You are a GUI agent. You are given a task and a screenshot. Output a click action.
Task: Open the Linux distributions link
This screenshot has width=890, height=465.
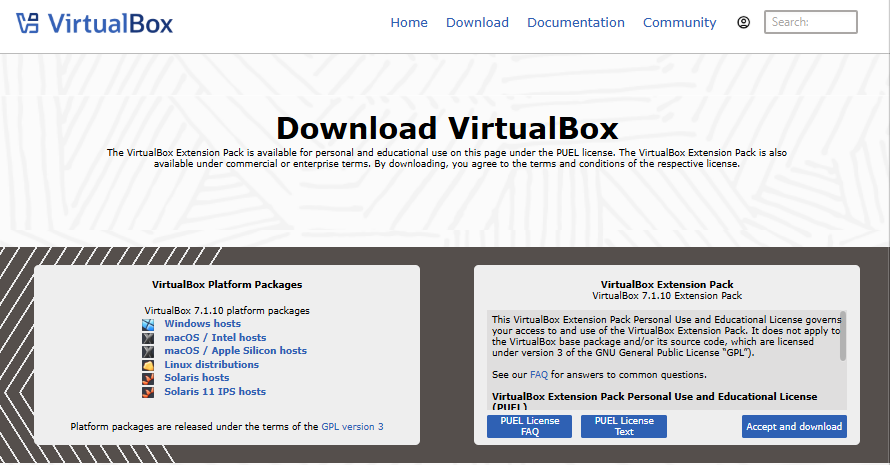212,365
